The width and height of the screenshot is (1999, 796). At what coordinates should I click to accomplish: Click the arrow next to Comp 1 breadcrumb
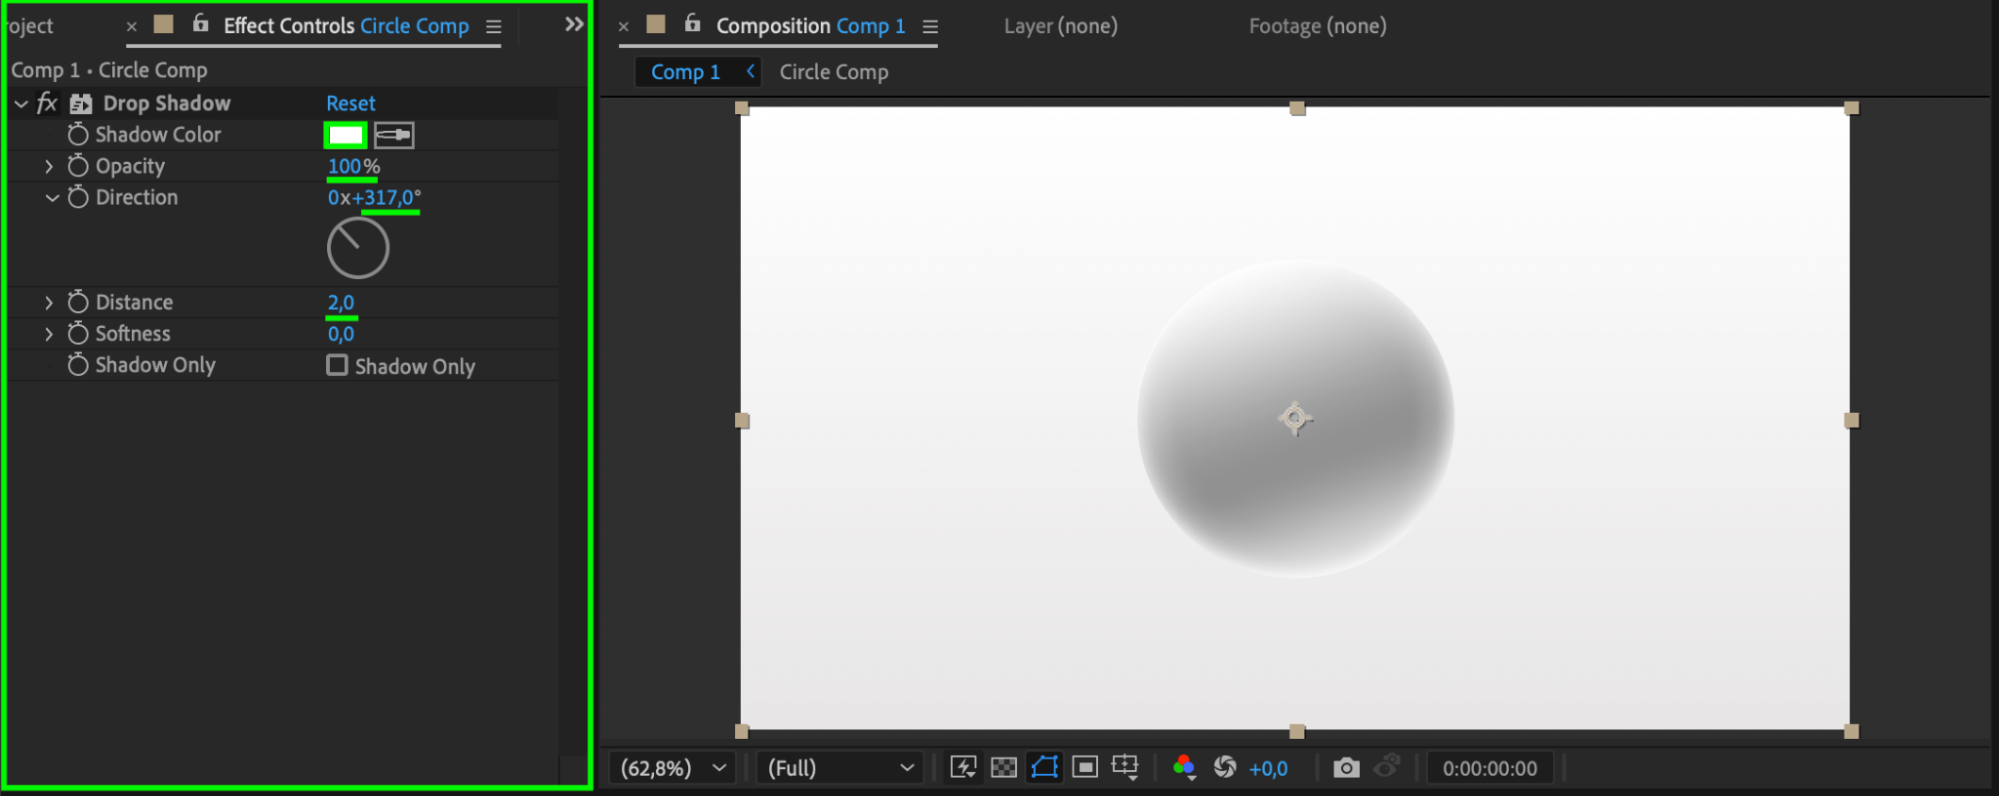(750, 71)
